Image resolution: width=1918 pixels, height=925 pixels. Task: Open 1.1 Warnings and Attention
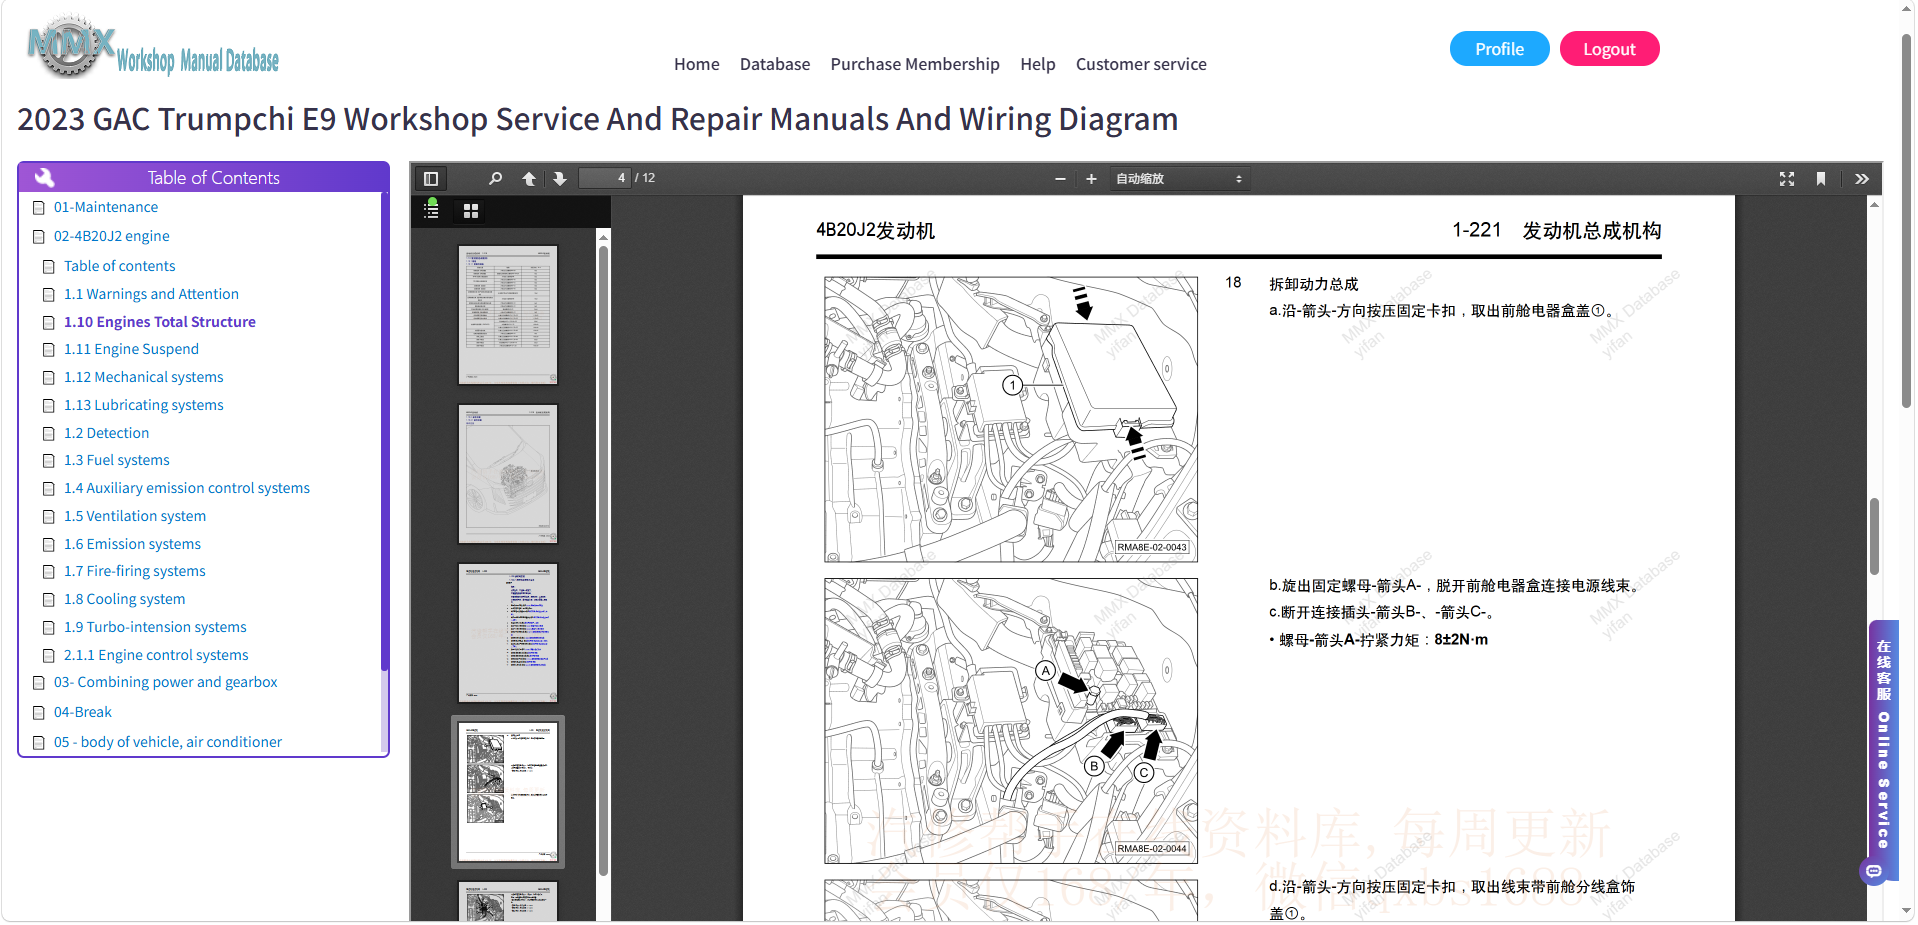click(152, 294)
